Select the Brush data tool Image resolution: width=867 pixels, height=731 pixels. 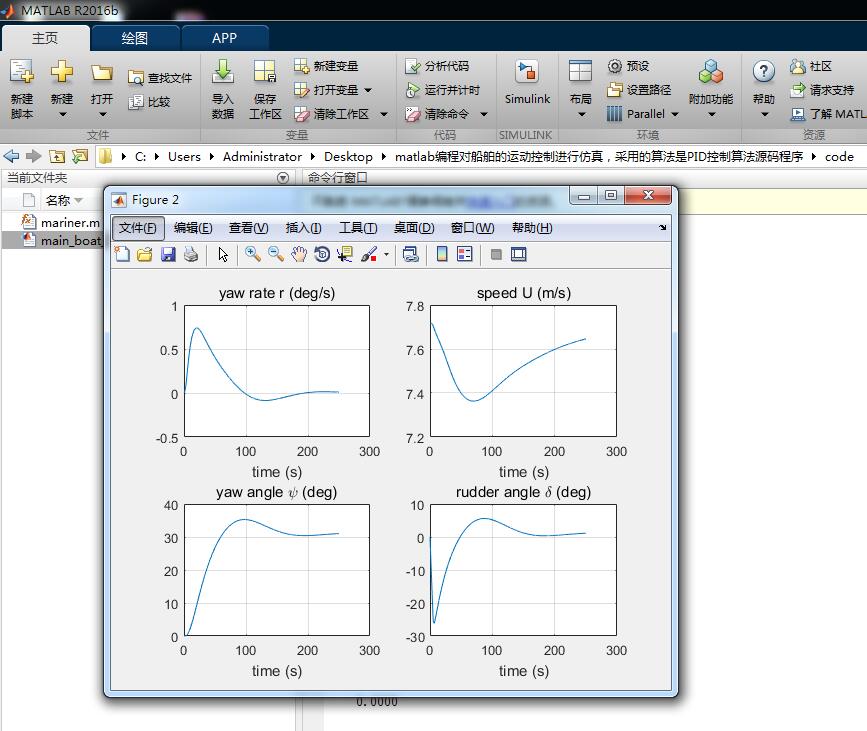click(x=368, y=254)
